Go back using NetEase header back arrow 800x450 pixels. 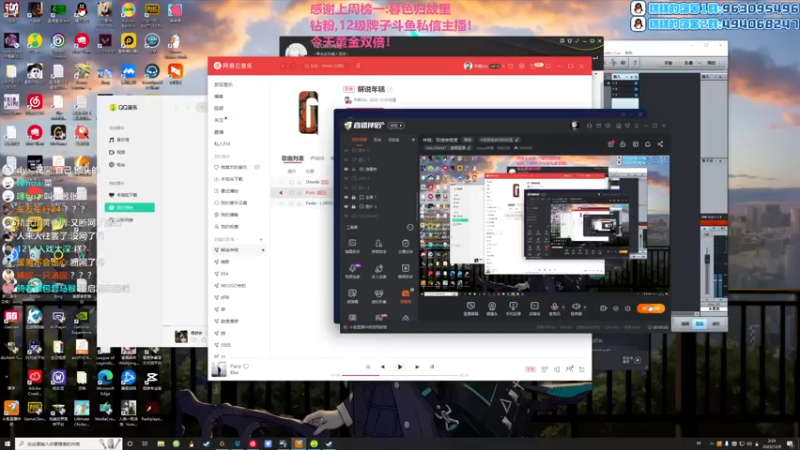(x=283, y=66)
